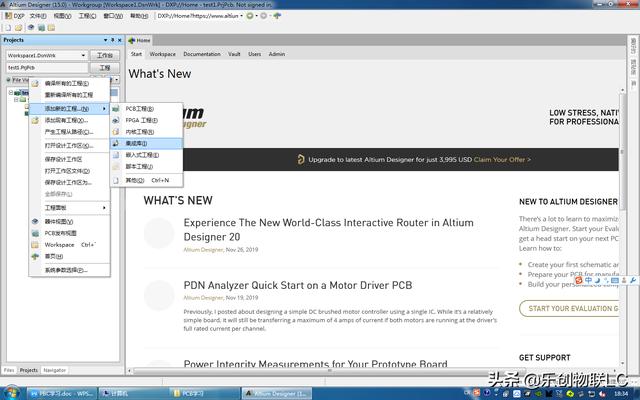Viewport: 640px width, 400px height.
Task: Click the 工程 button in Projects panel
Action: (104, 67)
